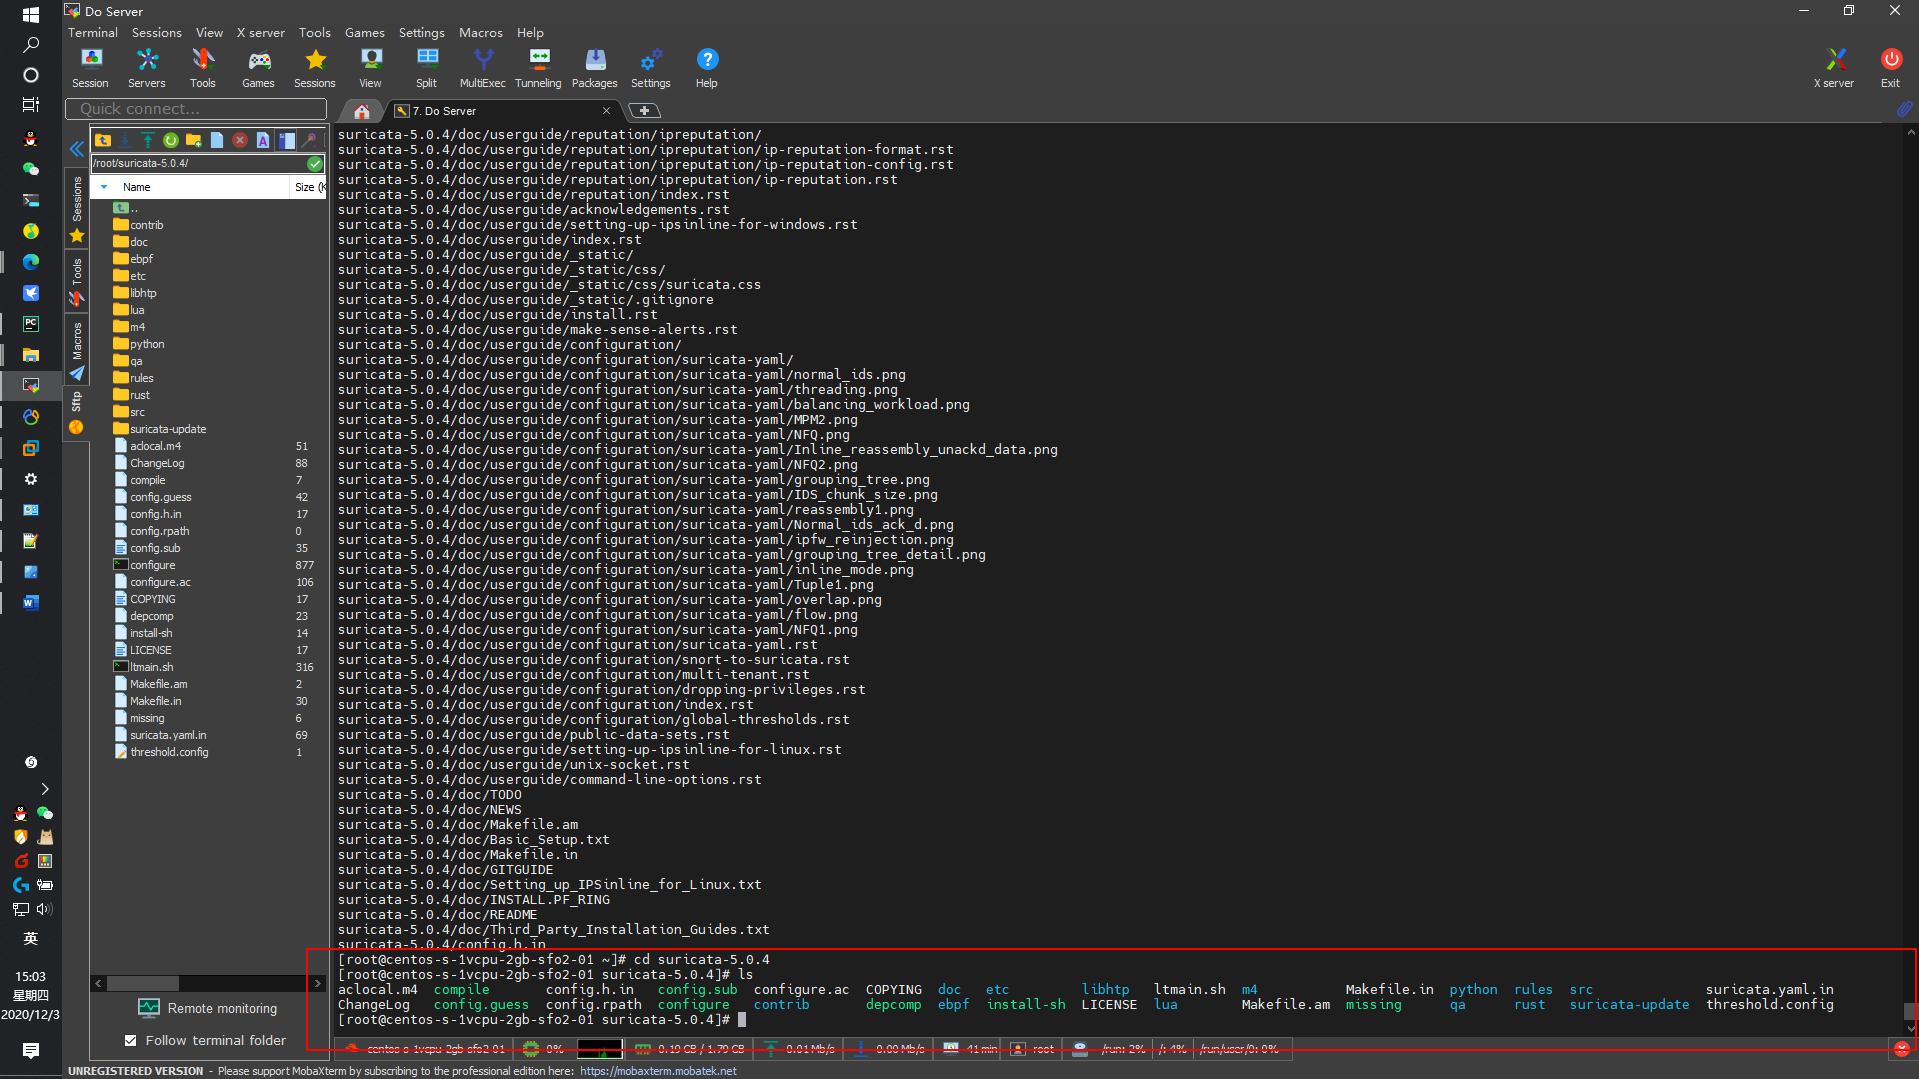1919x1079 pixels.
Task: Open the Settings toolbar icon
Action: pos(650,68)
